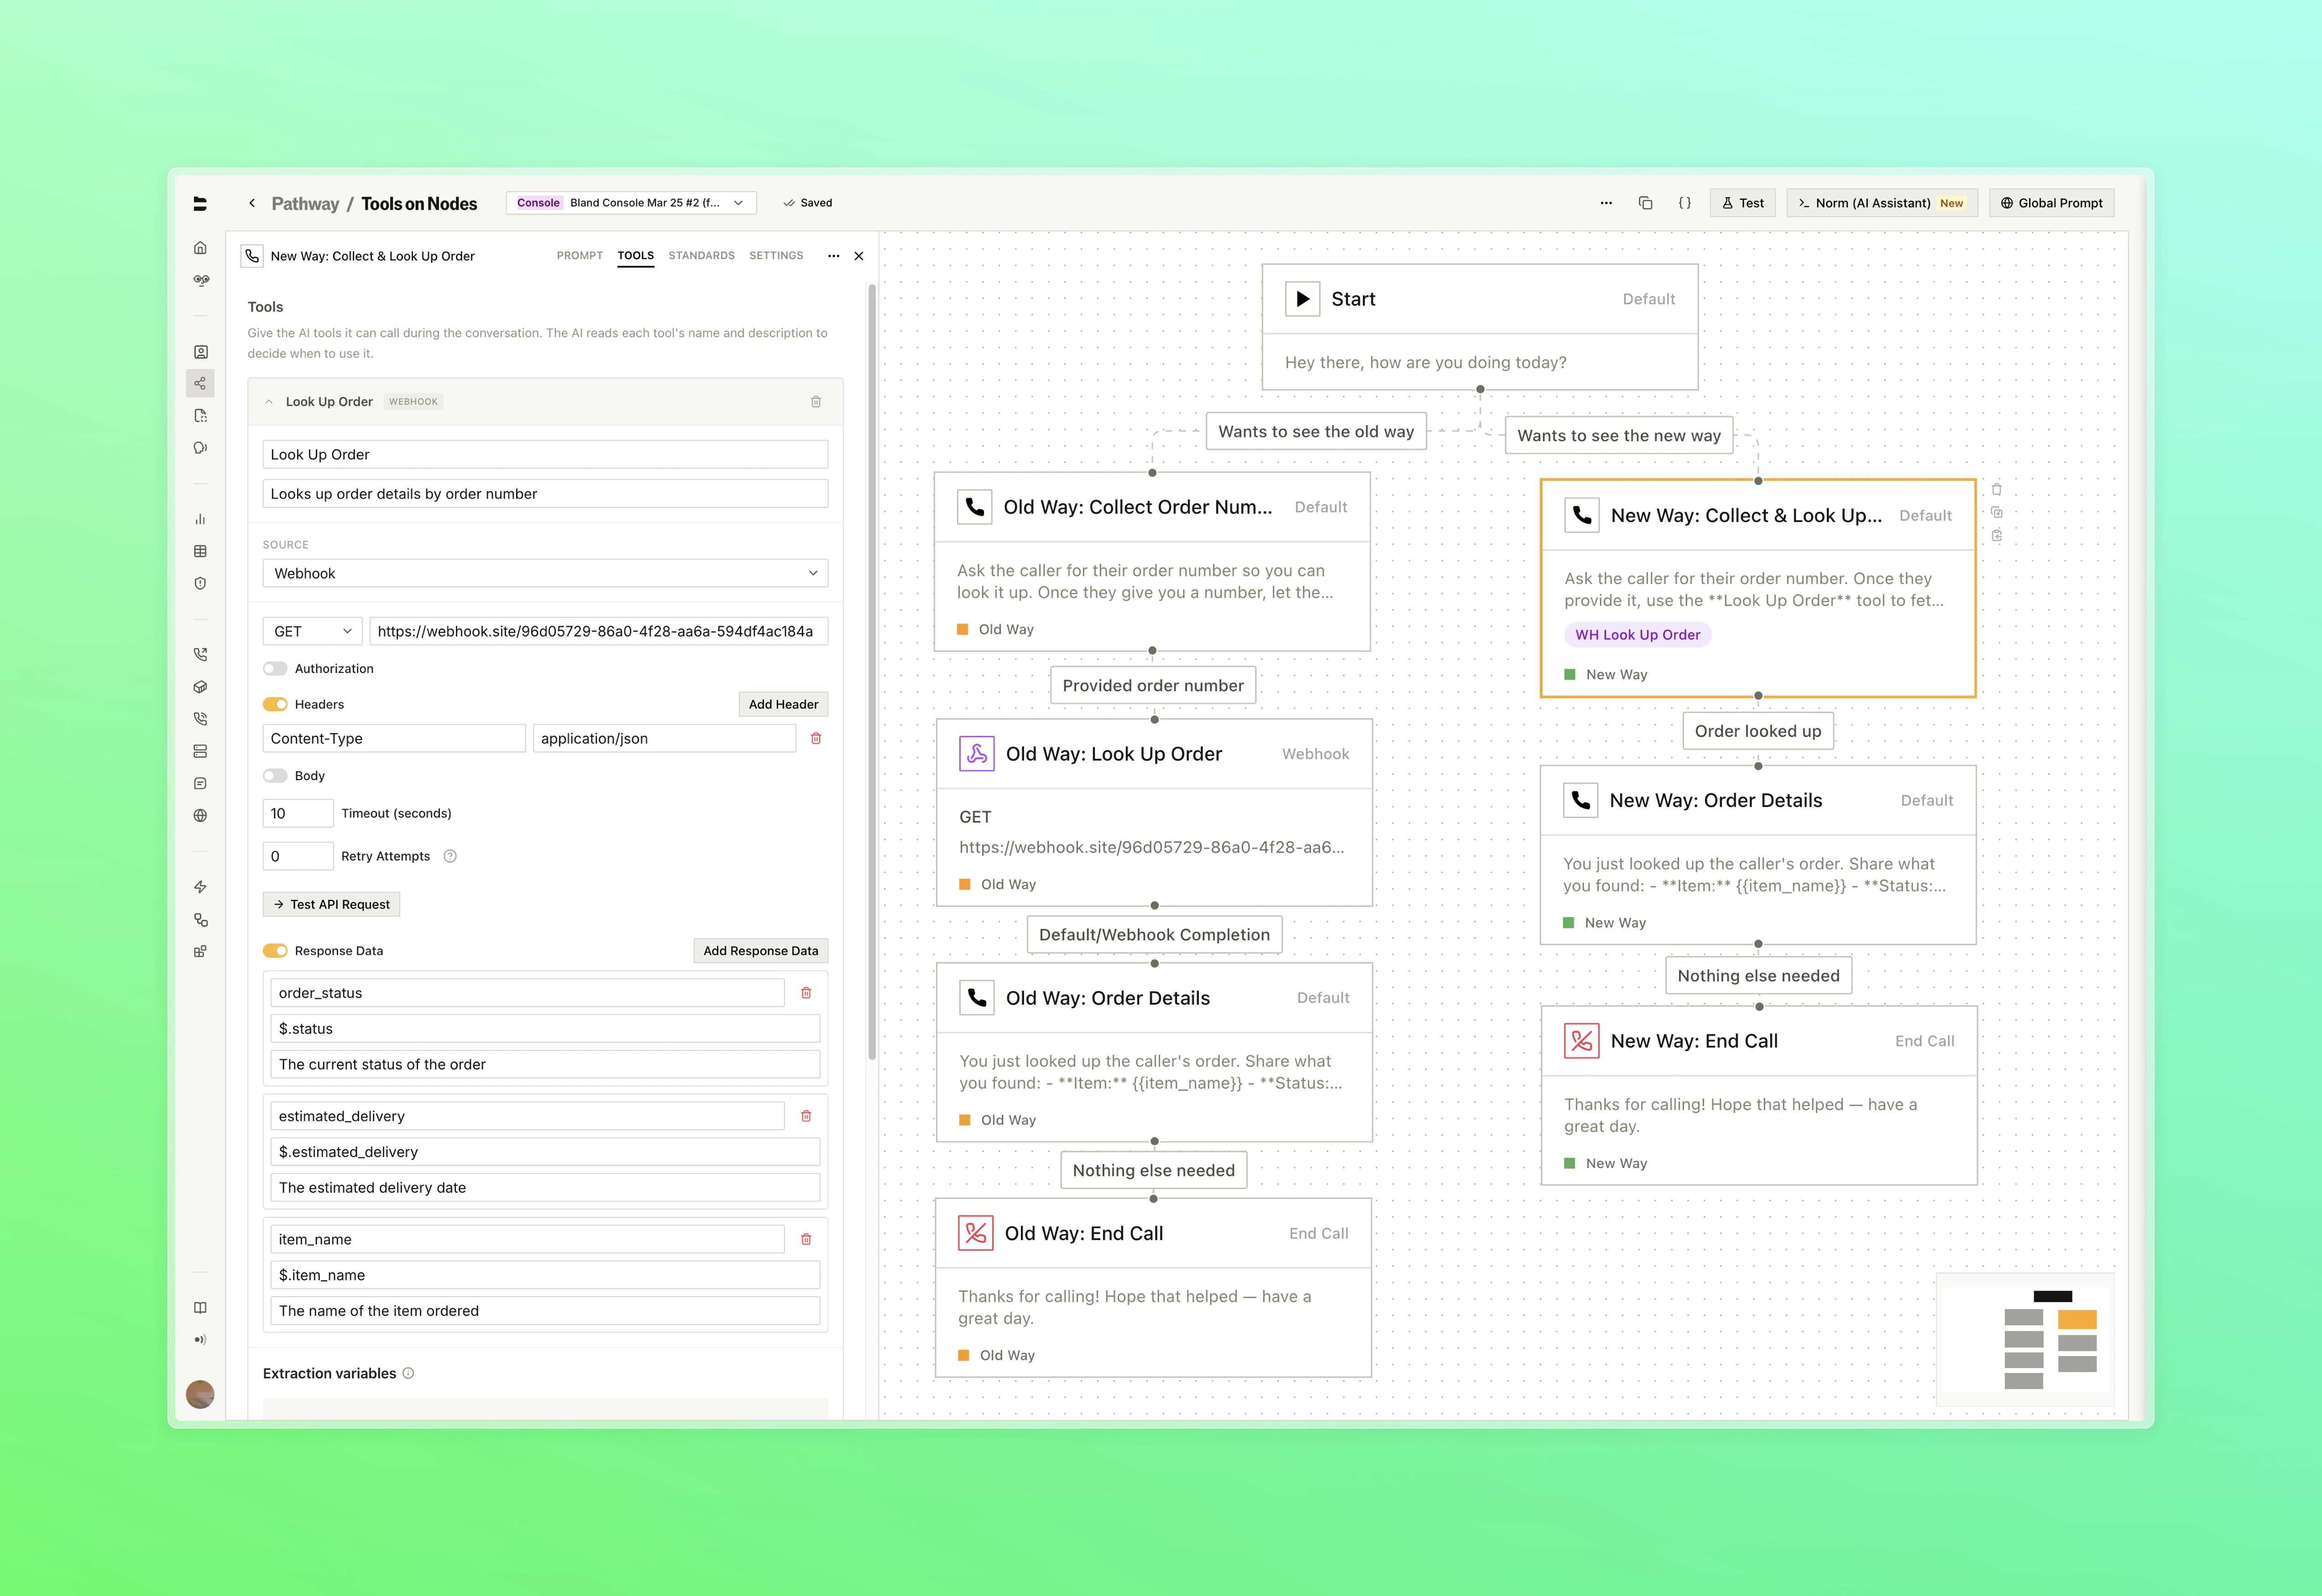The height and width of the screenshot is (1596, 2322).
Task: Open the globe icon in left sidebar
Action: (x=200, y=815)
